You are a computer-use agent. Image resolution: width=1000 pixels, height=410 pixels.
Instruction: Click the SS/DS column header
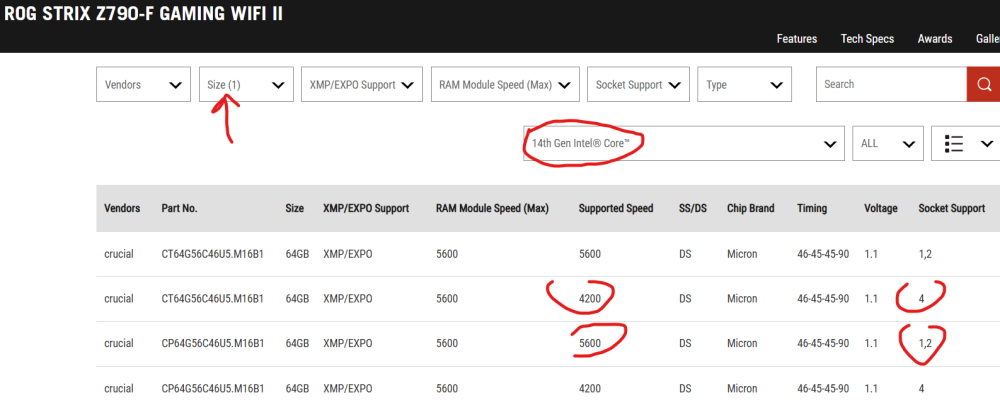(x=693, y=209)
